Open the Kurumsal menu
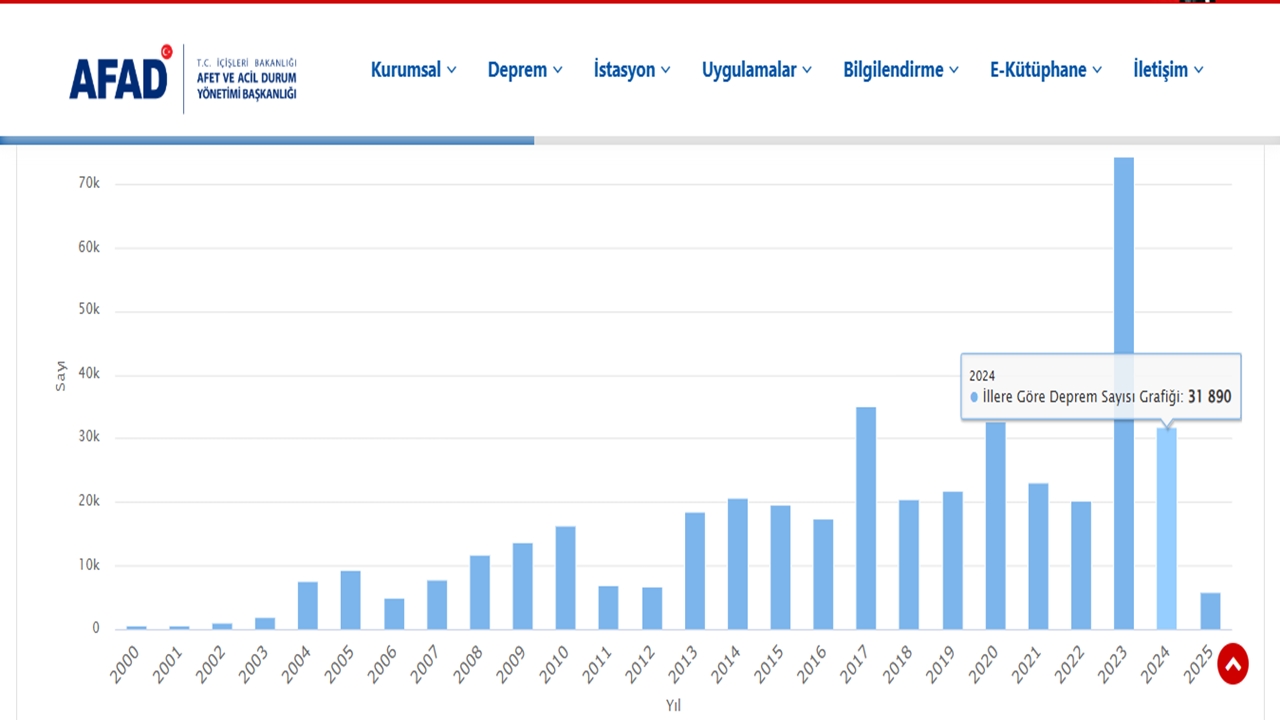Viewport: 1280px width, 720px height. coord(414,70)
